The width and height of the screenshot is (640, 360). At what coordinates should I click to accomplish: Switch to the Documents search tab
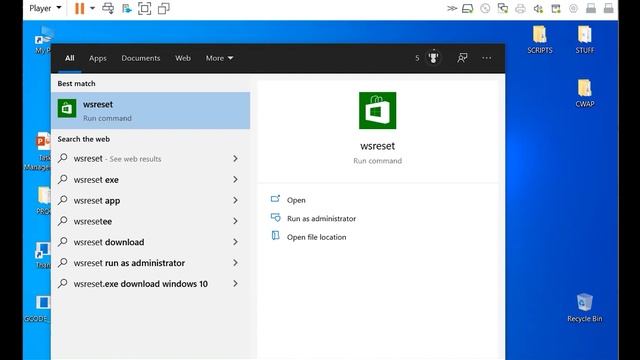pyautogui.click(x=141, y=58)
